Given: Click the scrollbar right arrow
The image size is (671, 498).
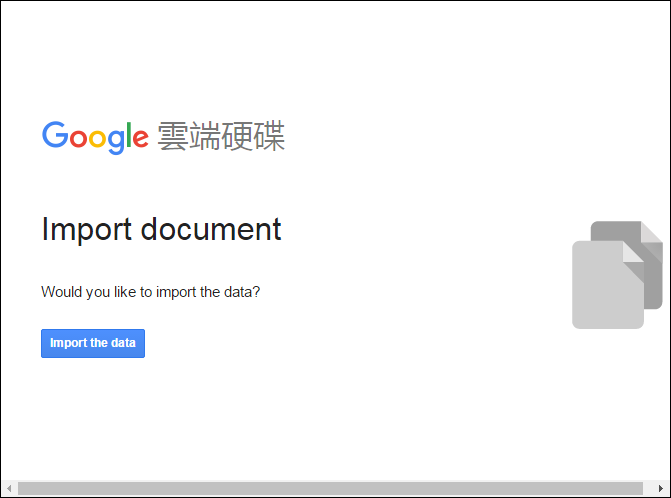Looking at the screenshot, I should (x=660, y=488).
